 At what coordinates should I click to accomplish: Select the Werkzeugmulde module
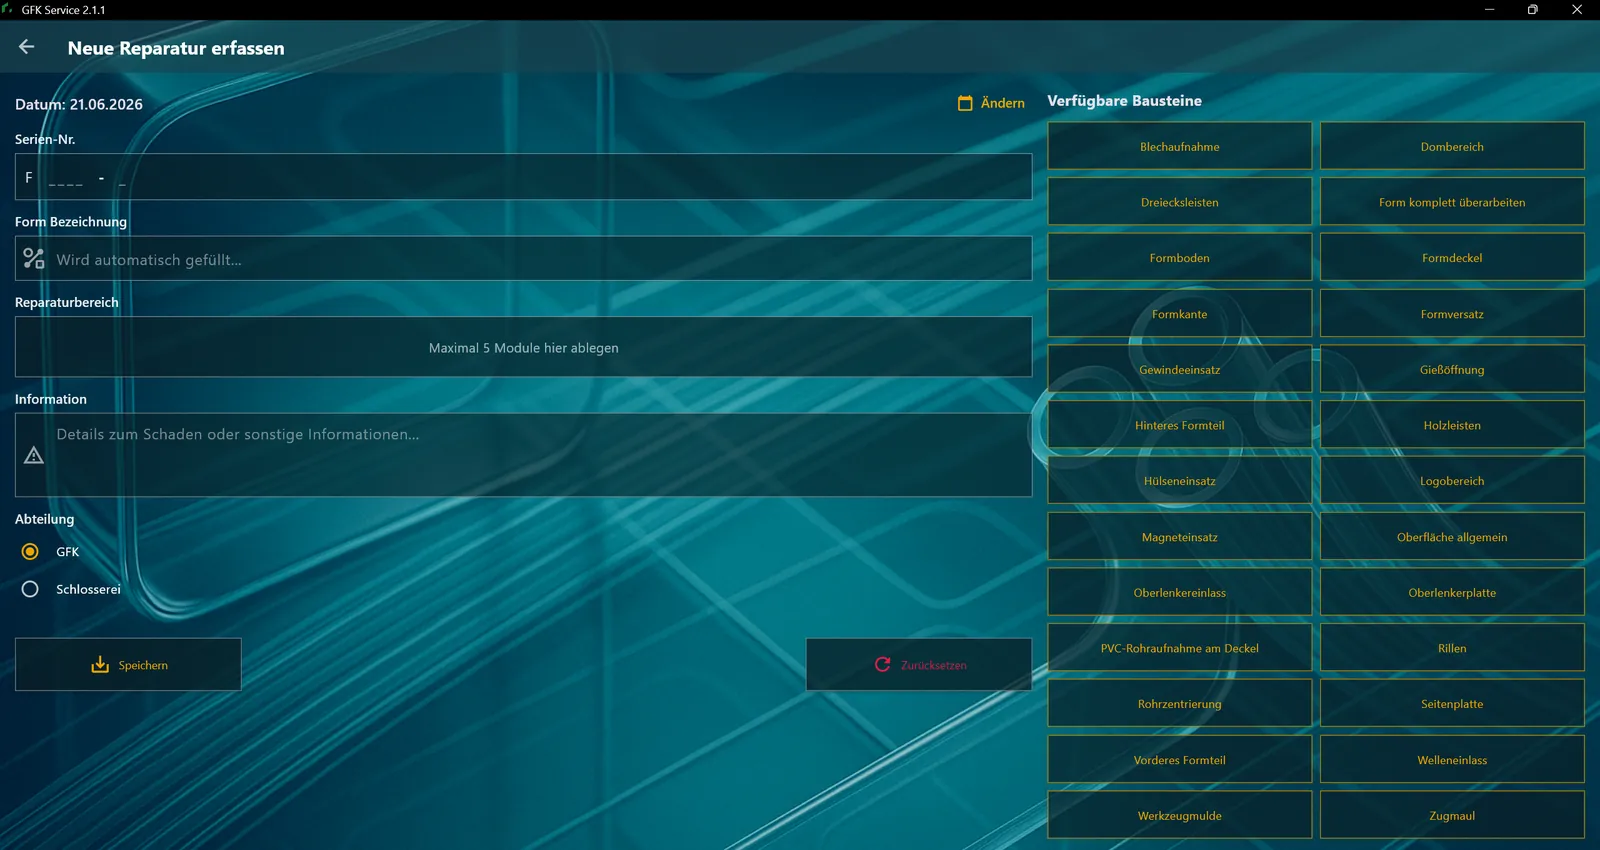click(1179, 815)
